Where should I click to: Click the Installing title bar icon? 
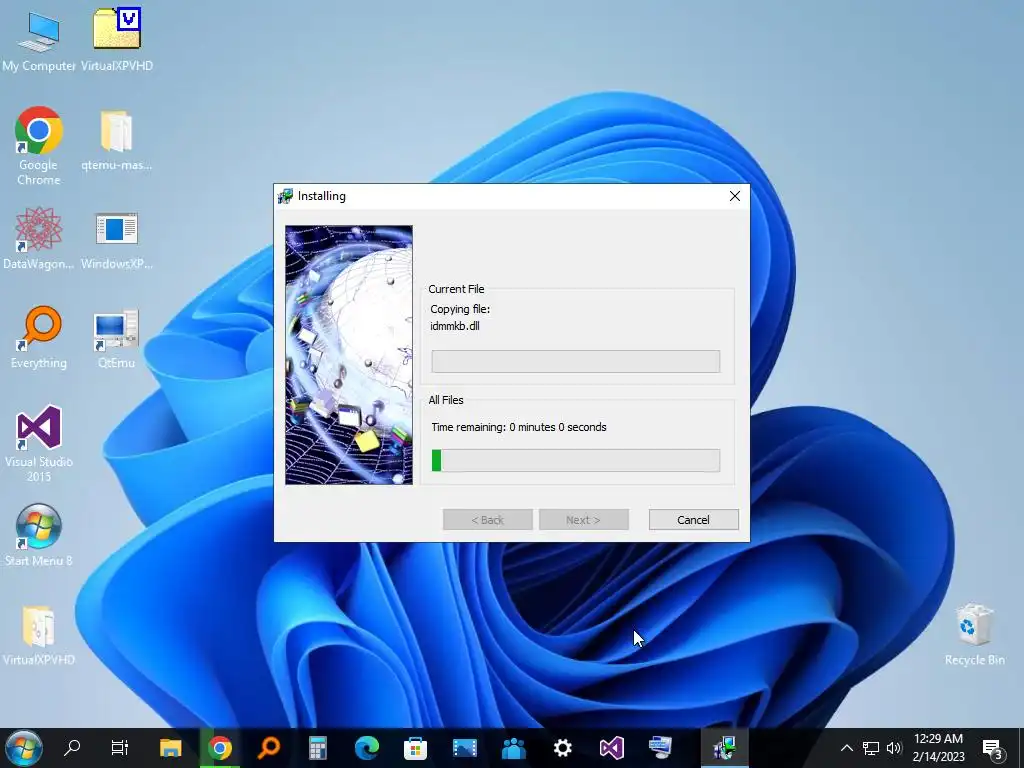click(285, 196)
